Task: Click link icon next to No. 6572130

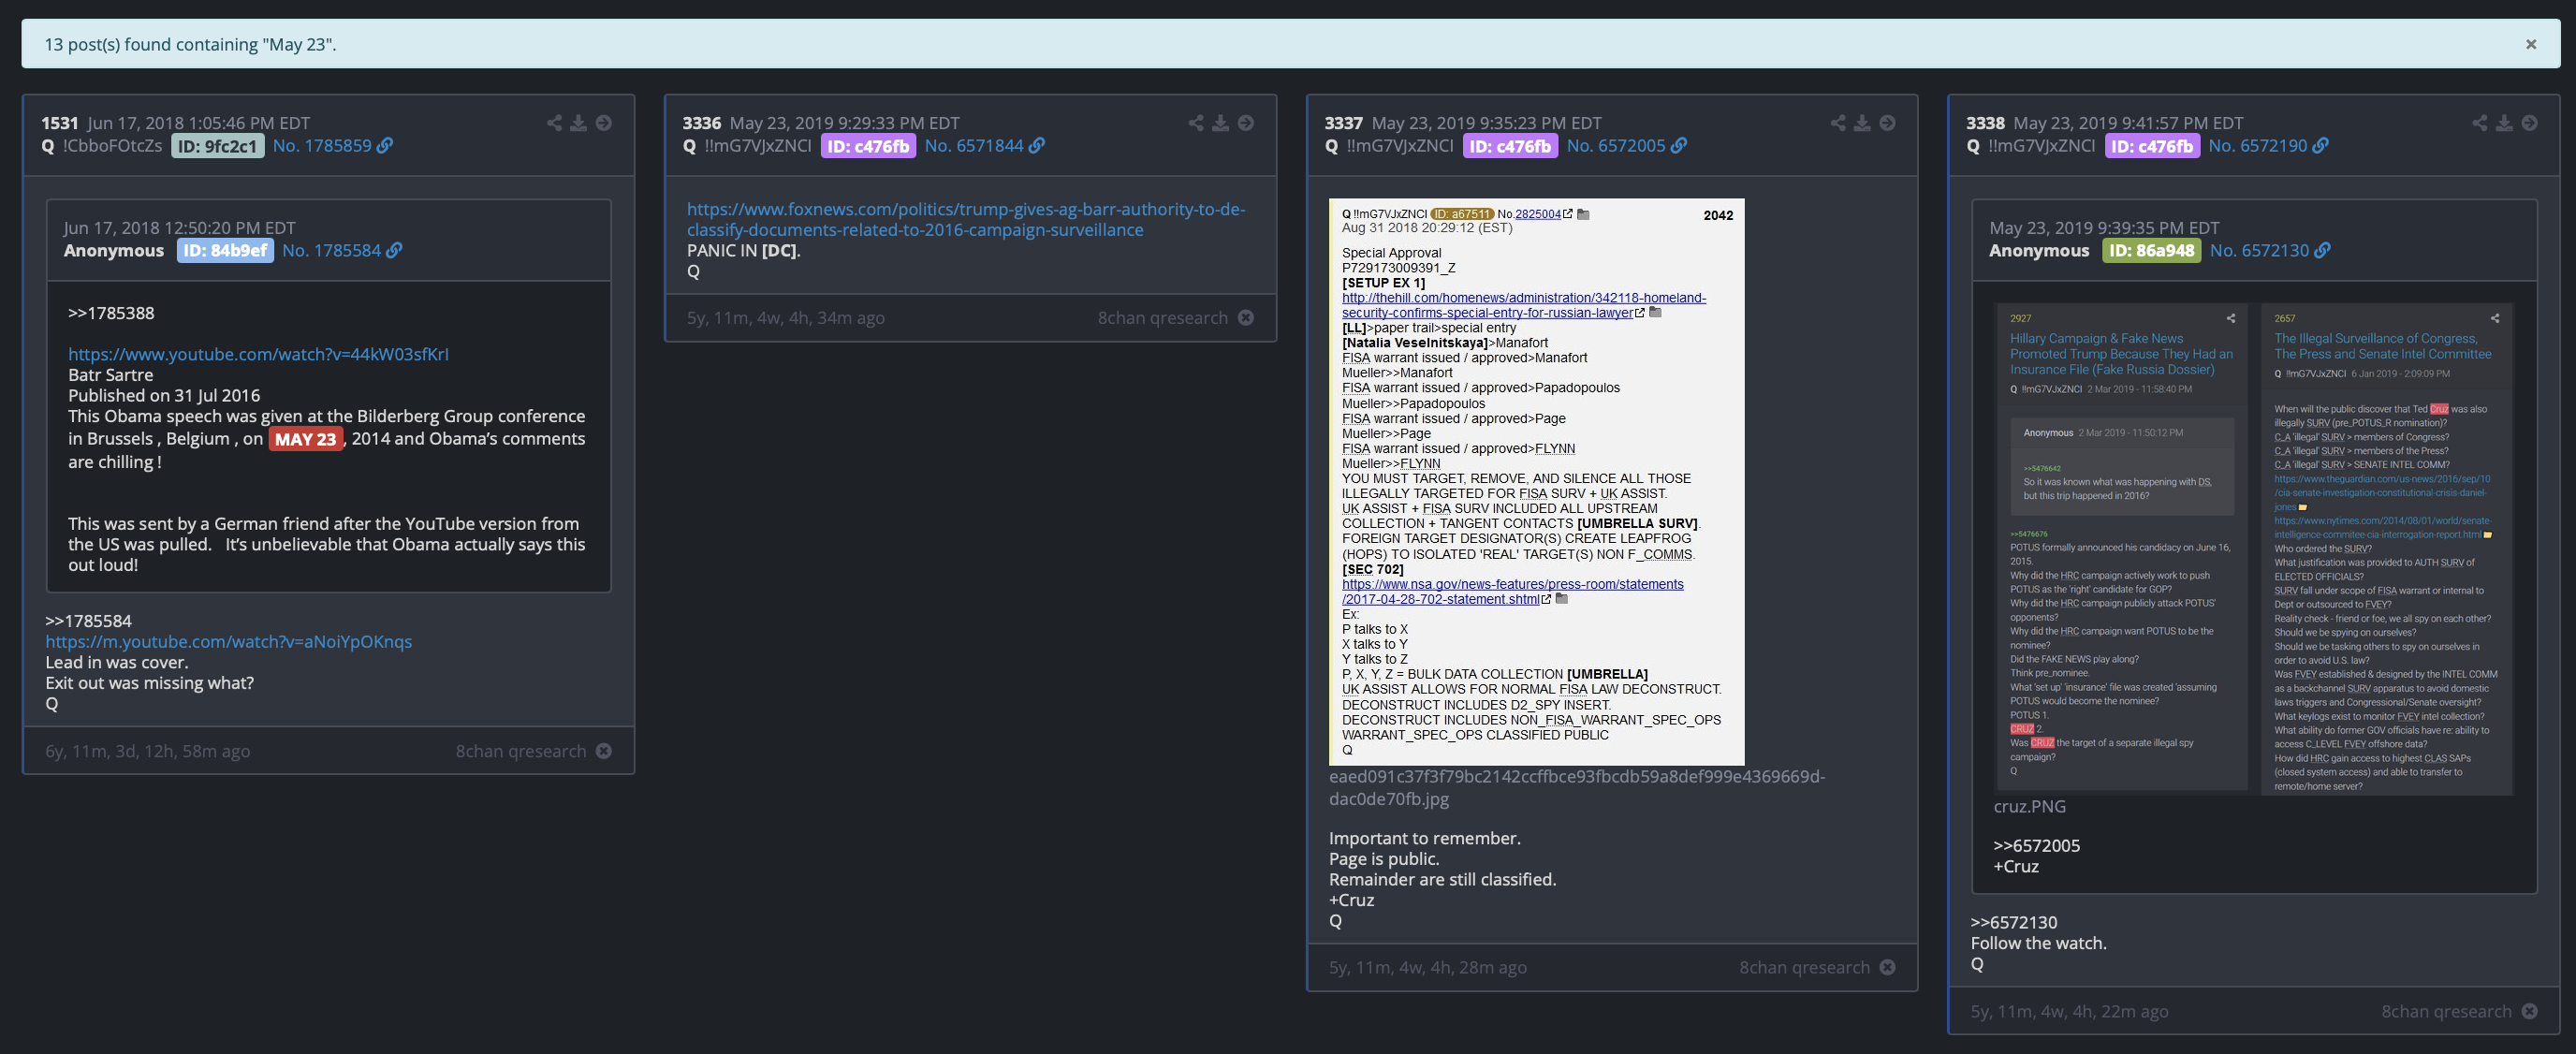Action: tap(2323, 251)
